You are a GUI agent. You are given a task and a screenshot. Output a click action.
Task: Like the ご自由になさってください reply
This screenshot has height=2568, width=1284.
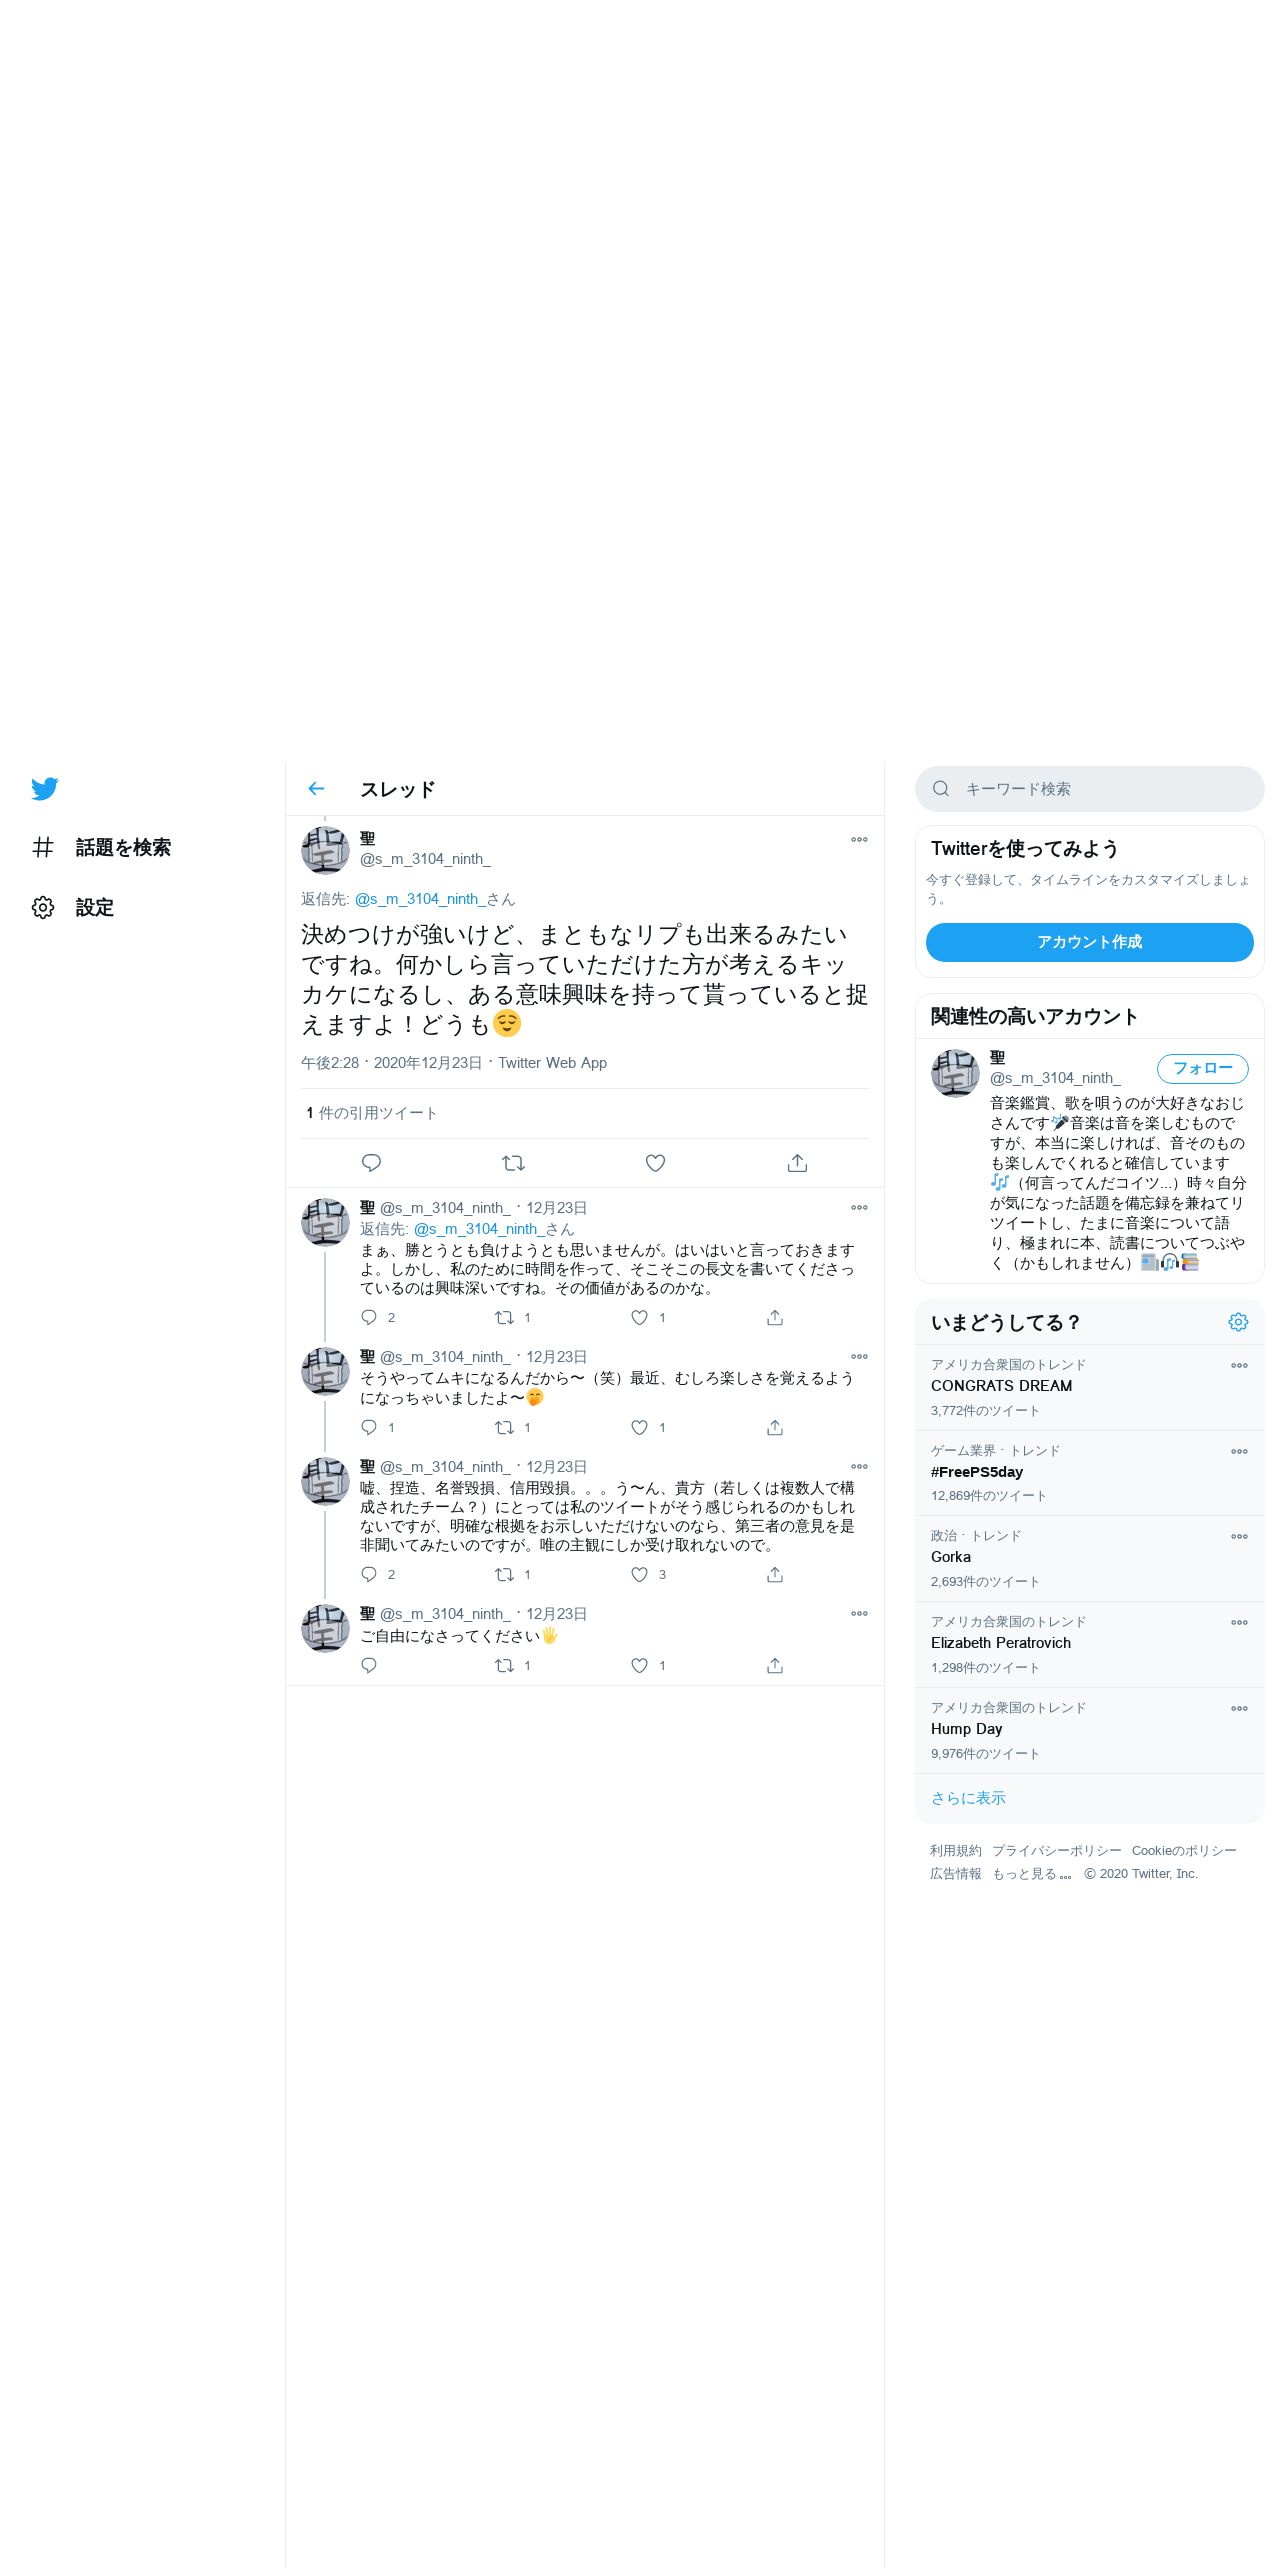(x=639, y=1666)
